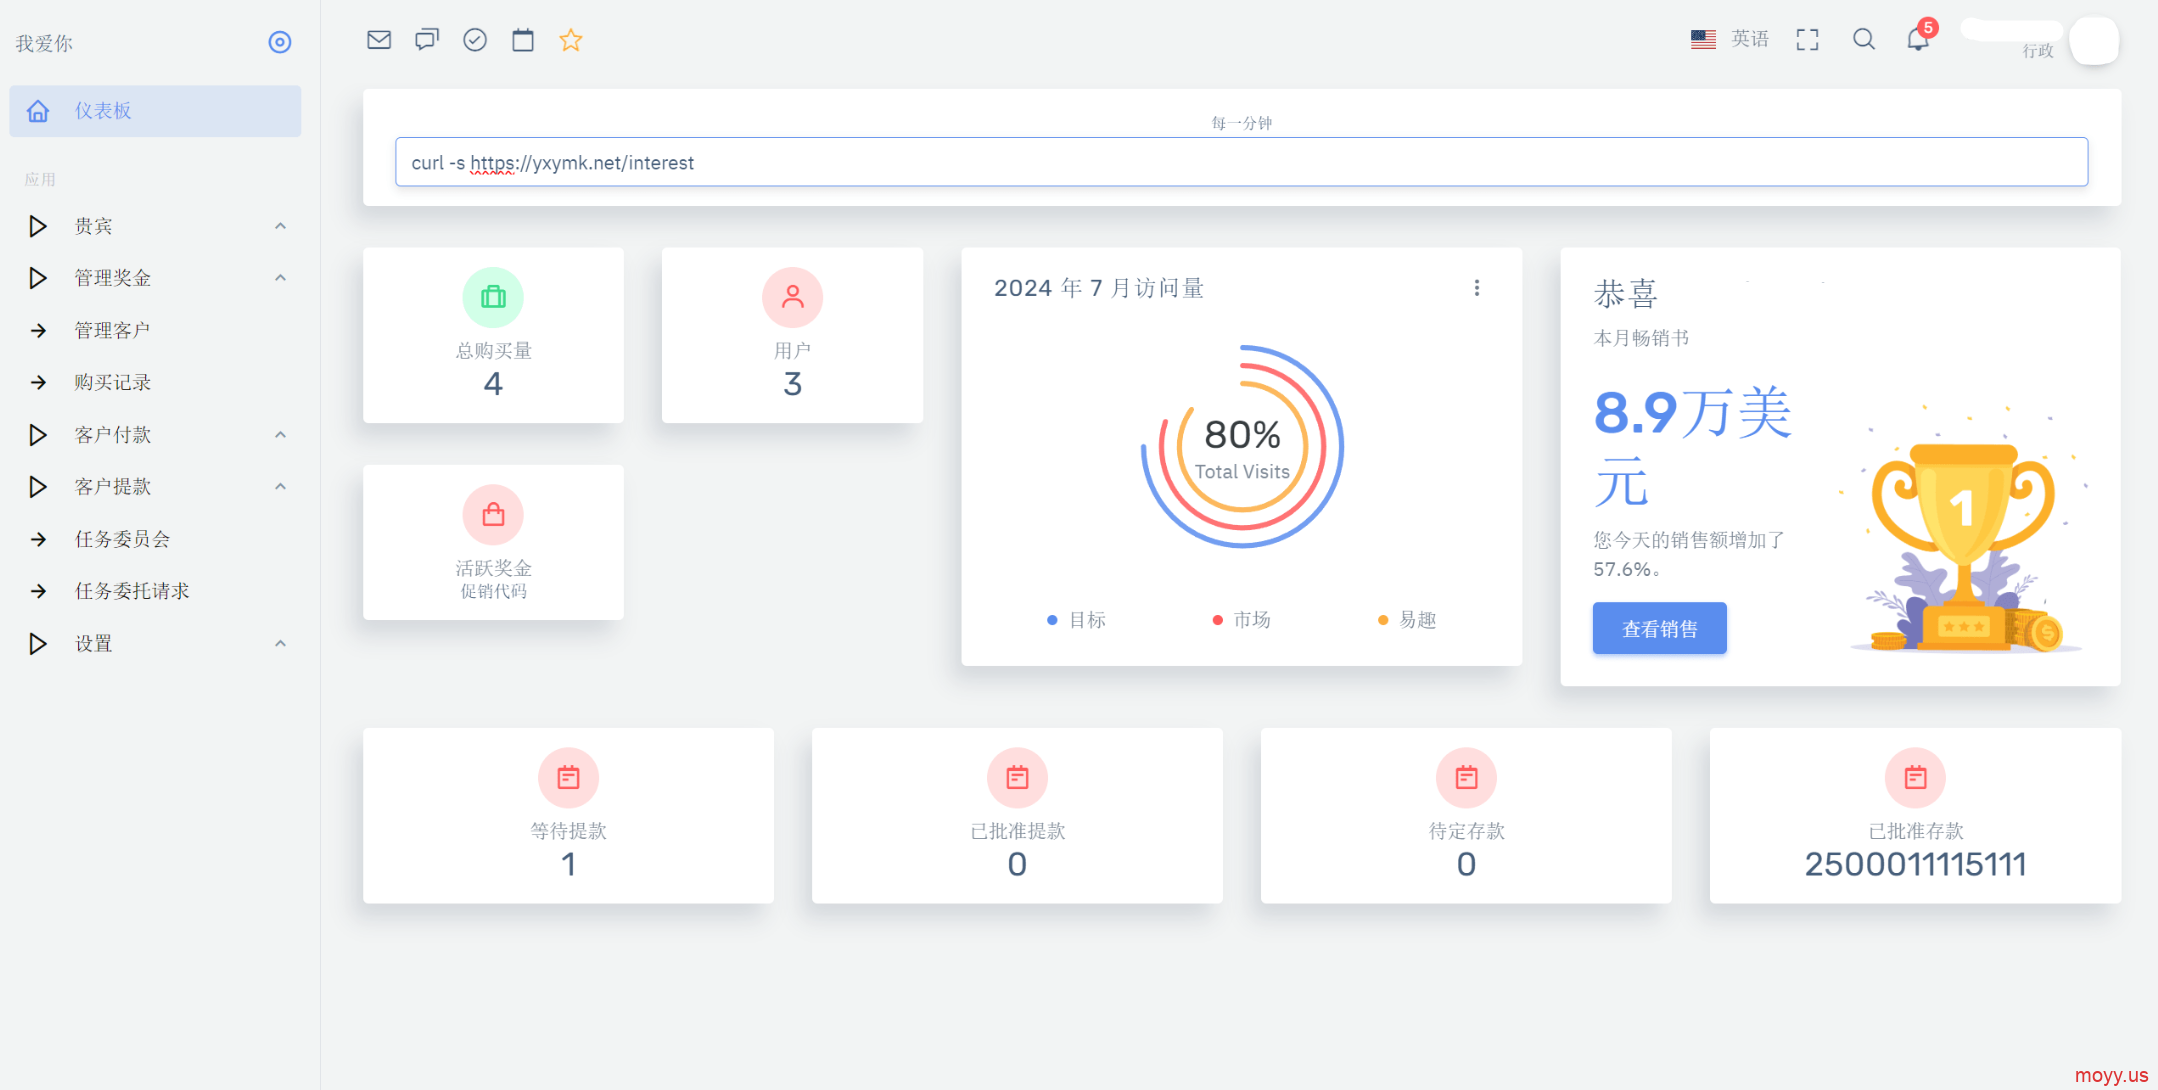Viewport: 2158px width, 1090px height.
Task: Open the mail envelope icon in top toolbar
Action: [x=379, y=40]
